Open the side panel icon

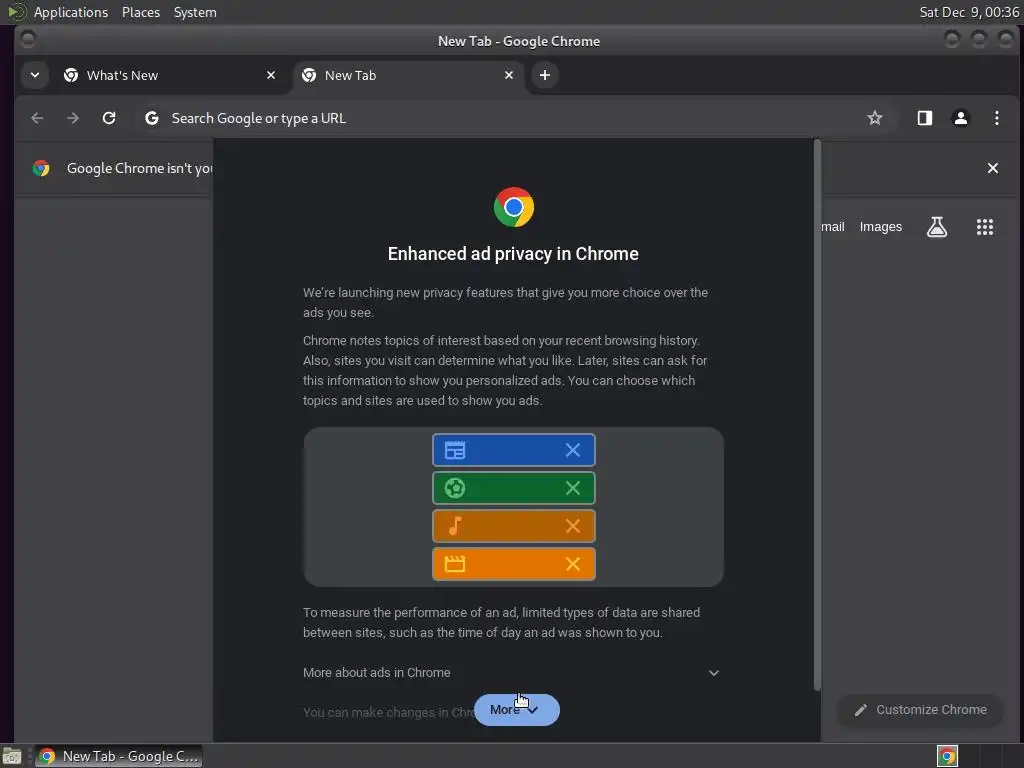[x=925, y=118]
